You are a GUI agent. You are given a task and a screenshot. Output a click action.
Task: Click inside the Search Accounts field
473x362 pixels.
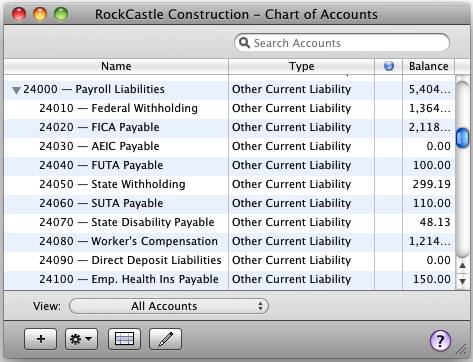point(342,43)
